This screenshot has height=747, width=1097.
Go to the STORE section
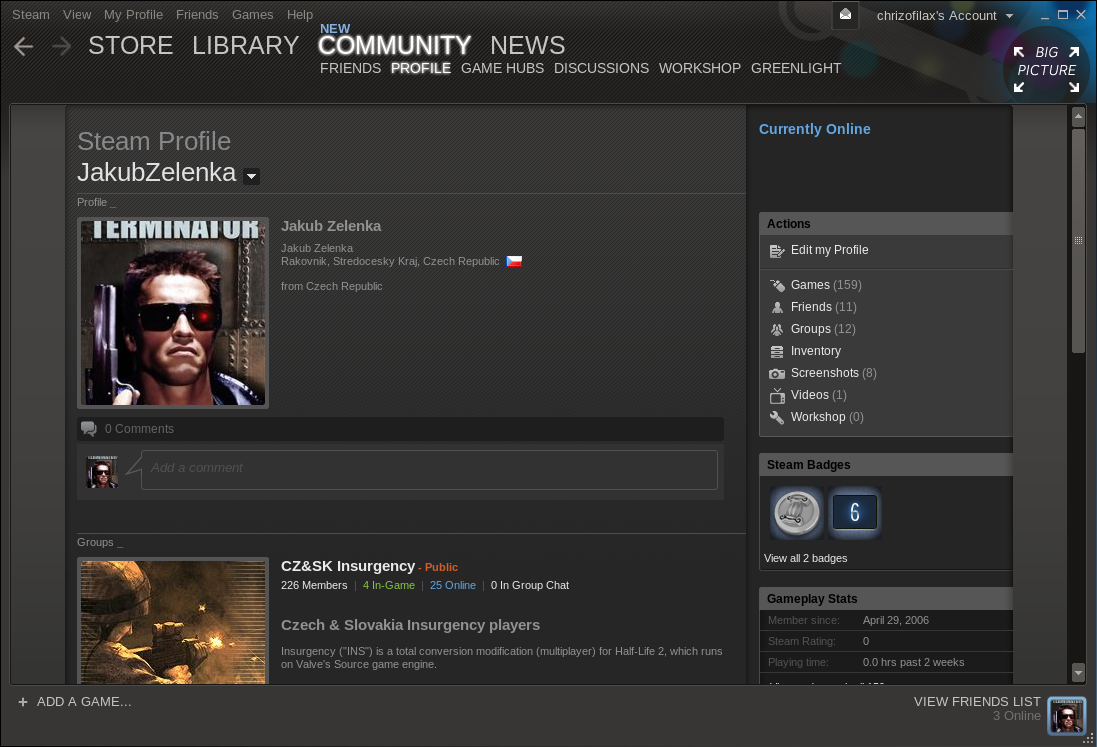pyautogui.click(x=130, y=45)
